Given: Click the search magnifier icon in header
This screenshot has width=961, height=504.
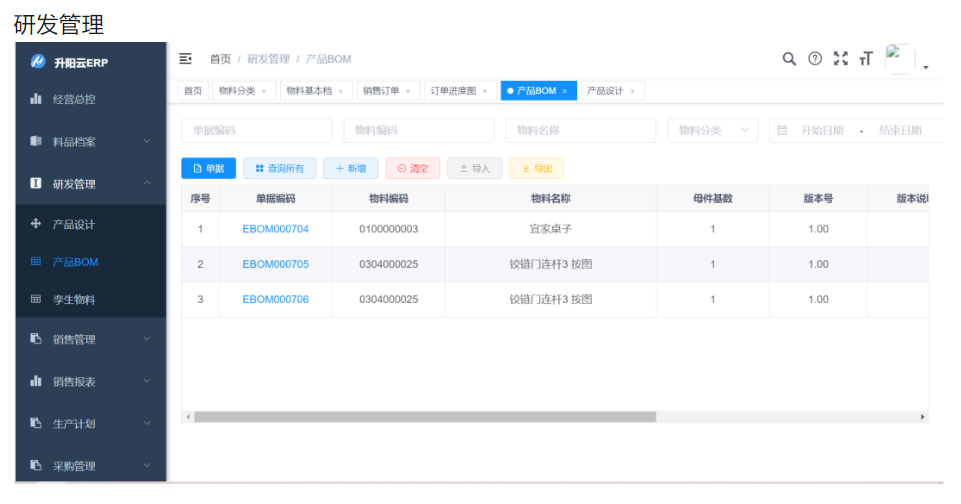Looking at the screenshot, I should [x=789, y=59].
